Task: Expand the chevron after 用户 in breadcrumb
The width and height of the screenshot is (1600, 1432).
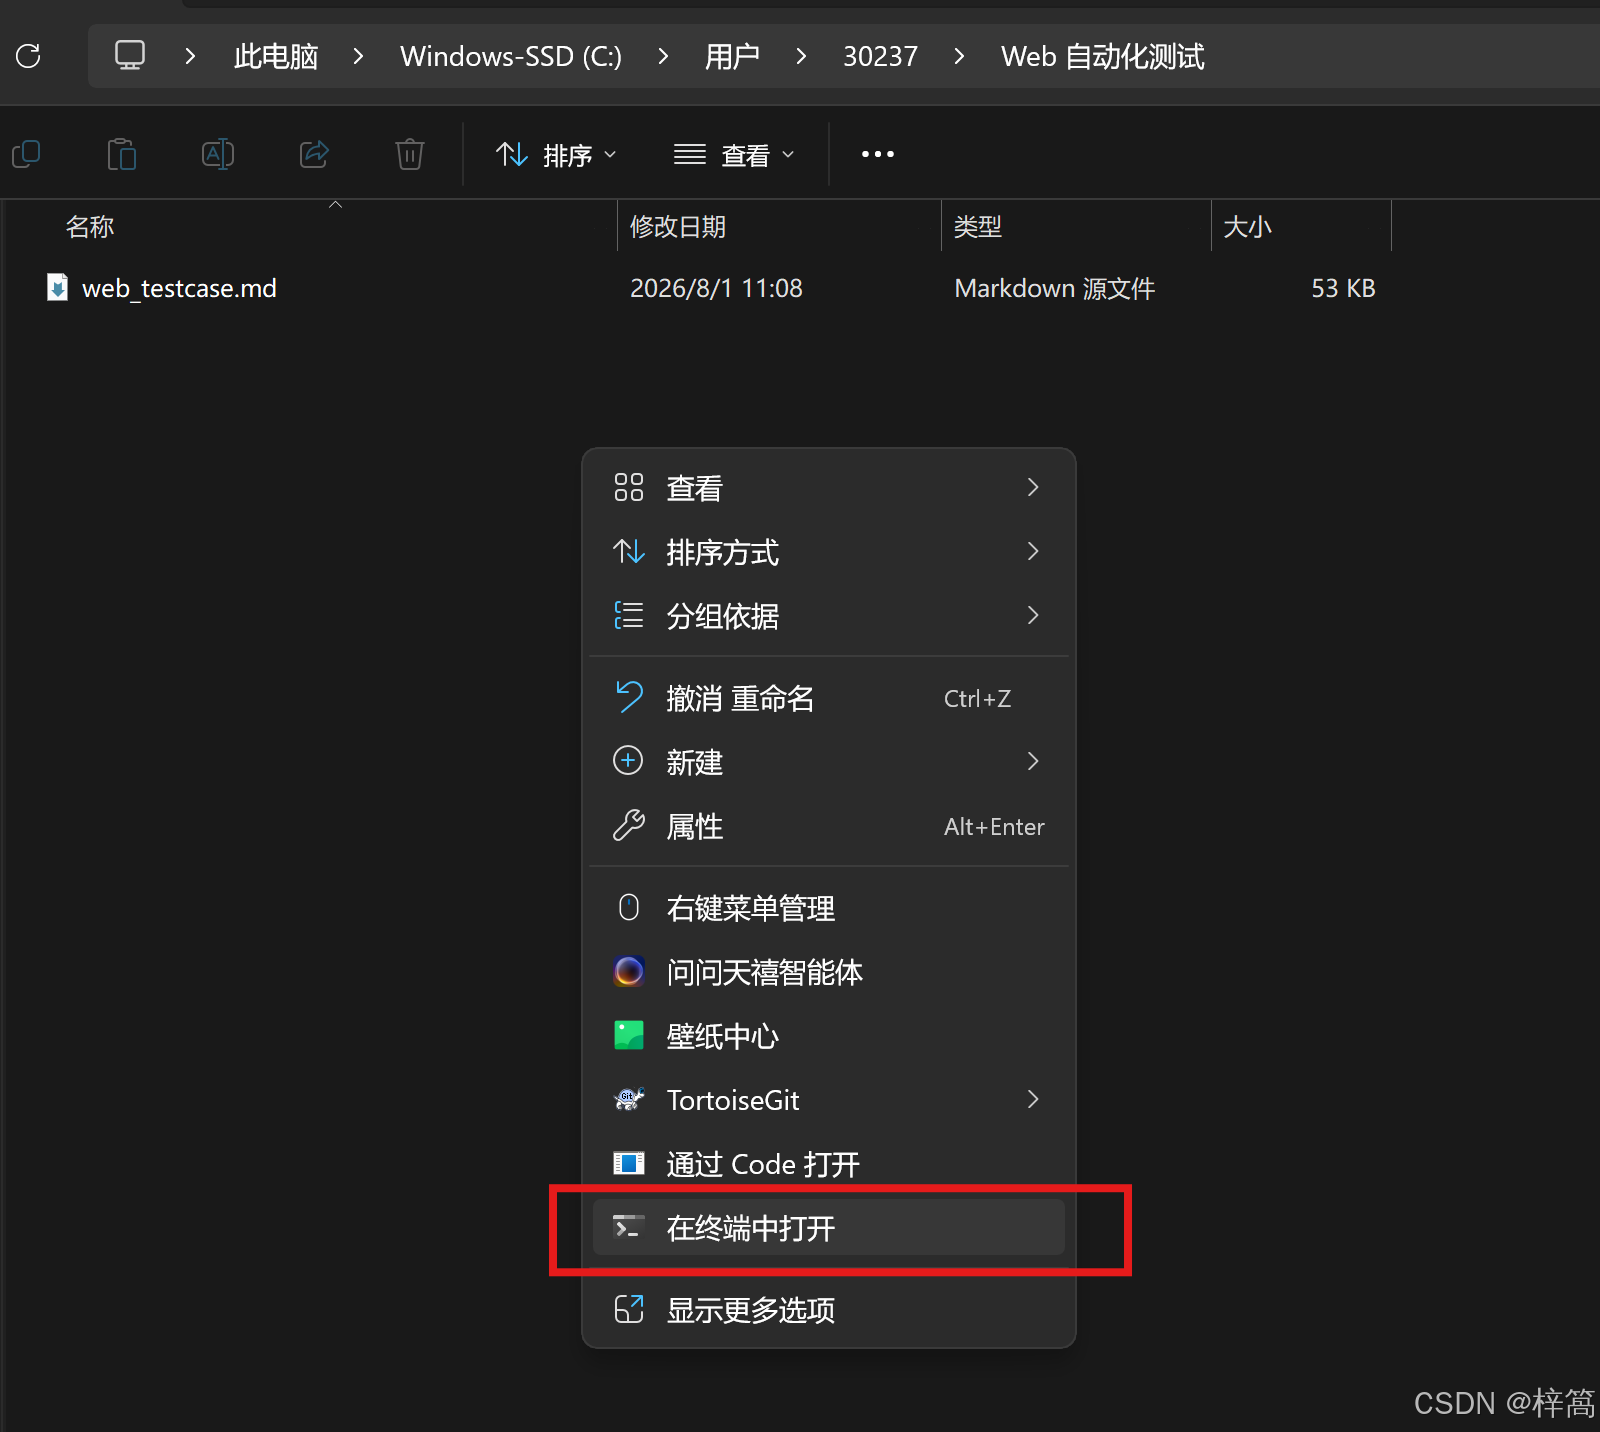Action: 801,56
